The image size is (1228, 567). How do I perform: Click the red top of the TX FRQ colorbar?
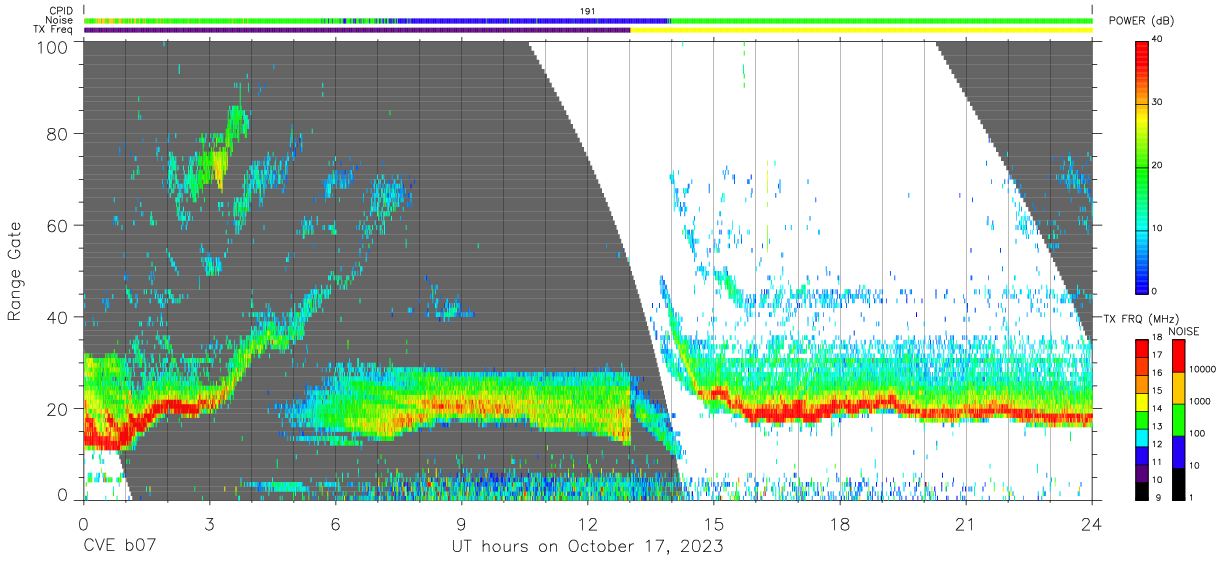click(x=1143, y=348)
